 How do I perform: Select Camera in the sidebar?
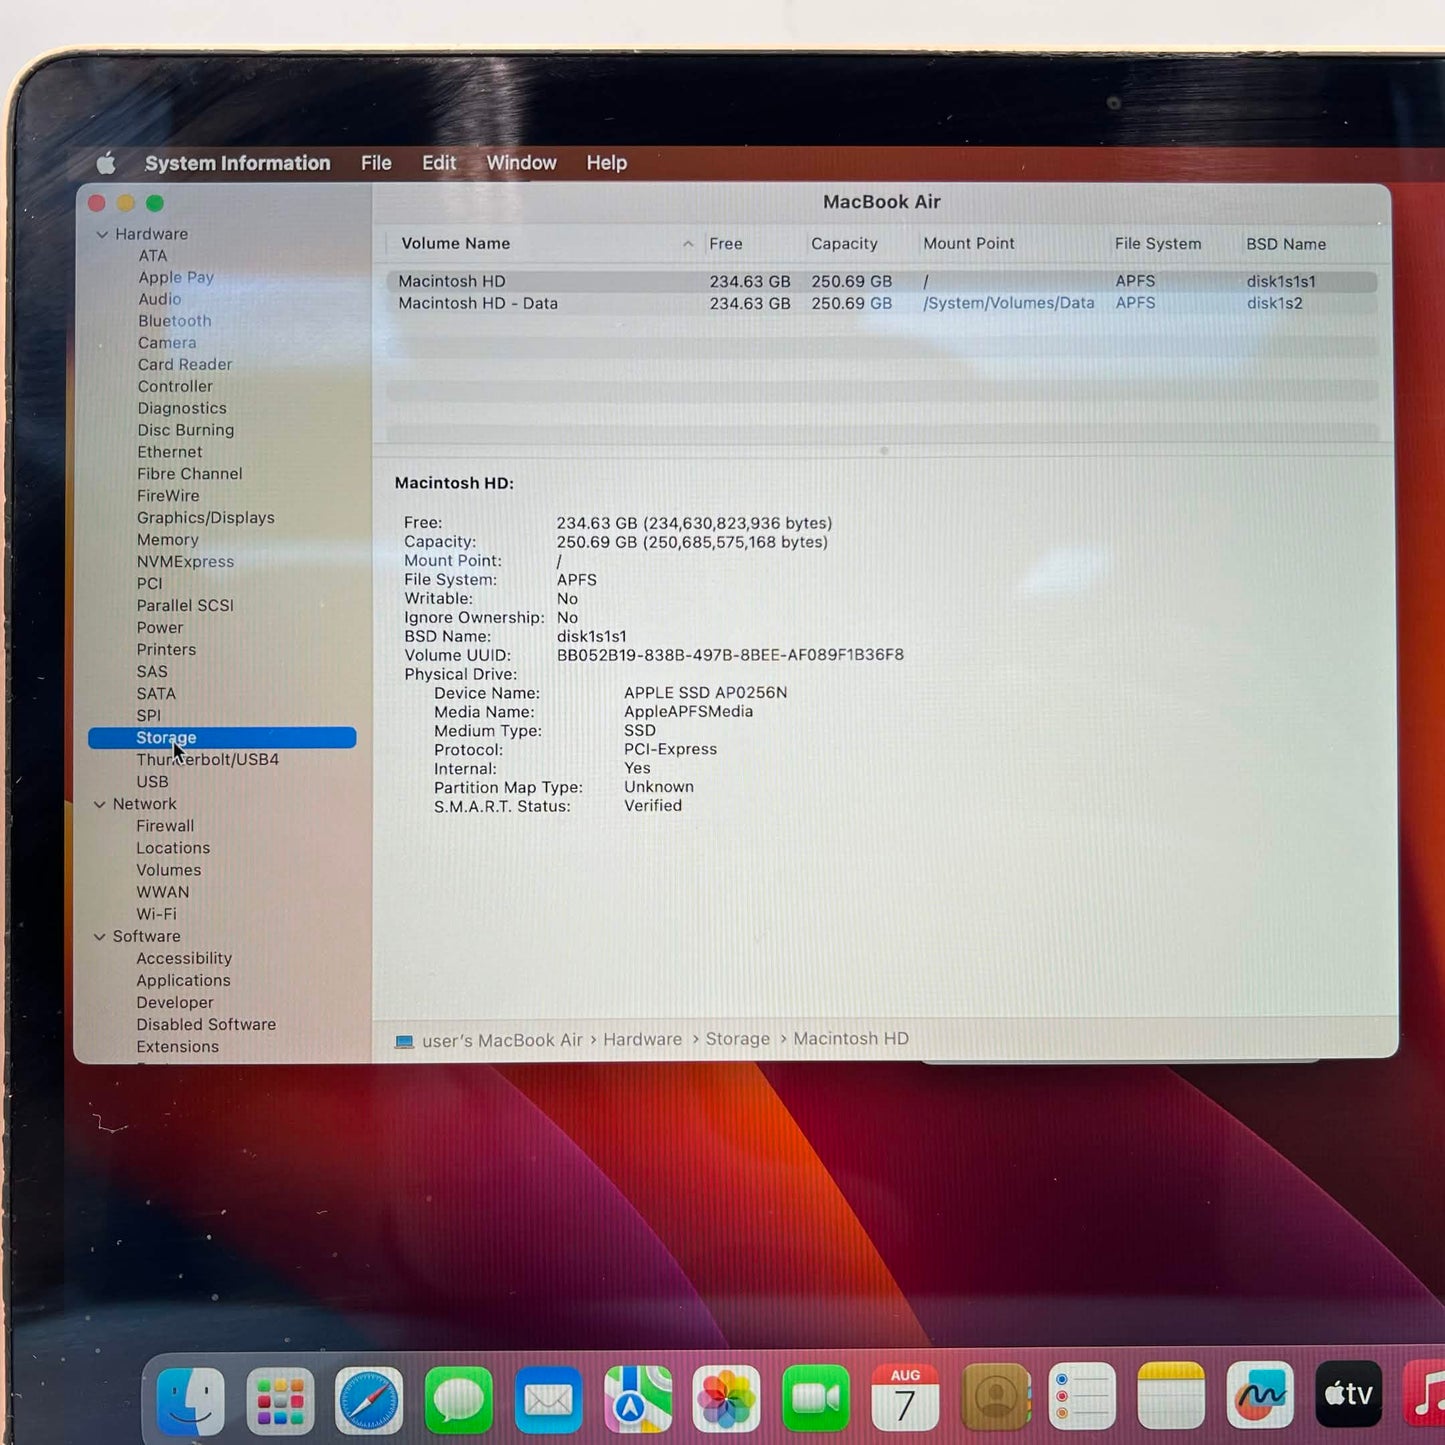coord(167,343)
